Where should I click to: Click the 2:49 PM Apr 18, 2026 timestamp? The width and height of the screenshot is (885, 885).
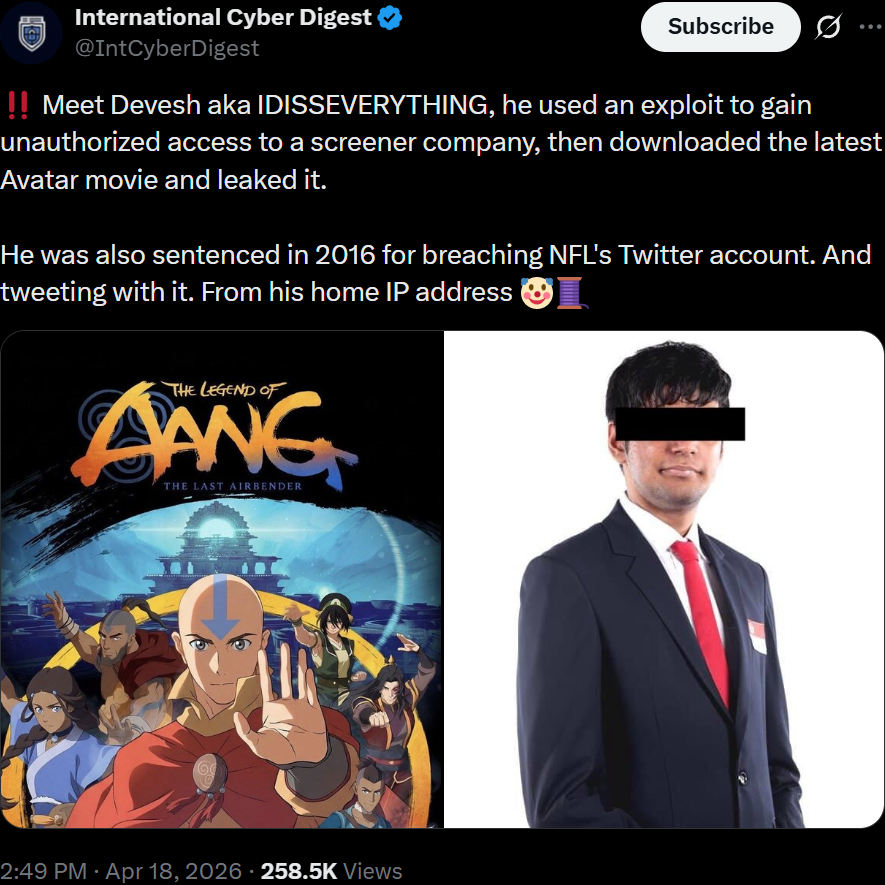tap(121, 871)
